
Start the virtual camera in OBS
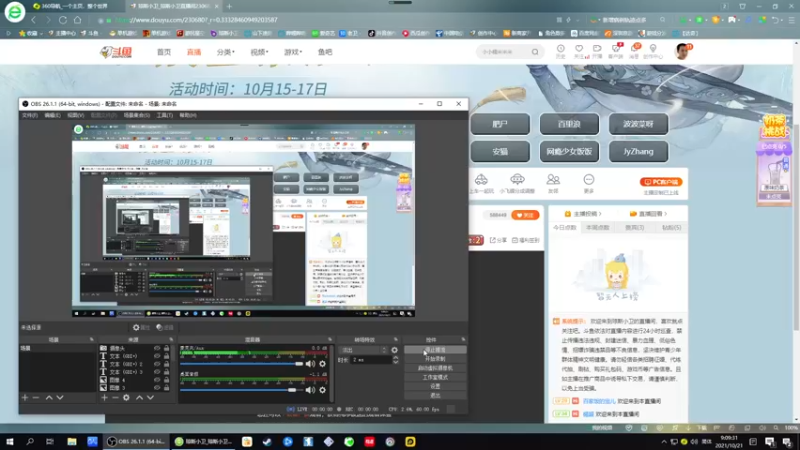coord(435,368)
